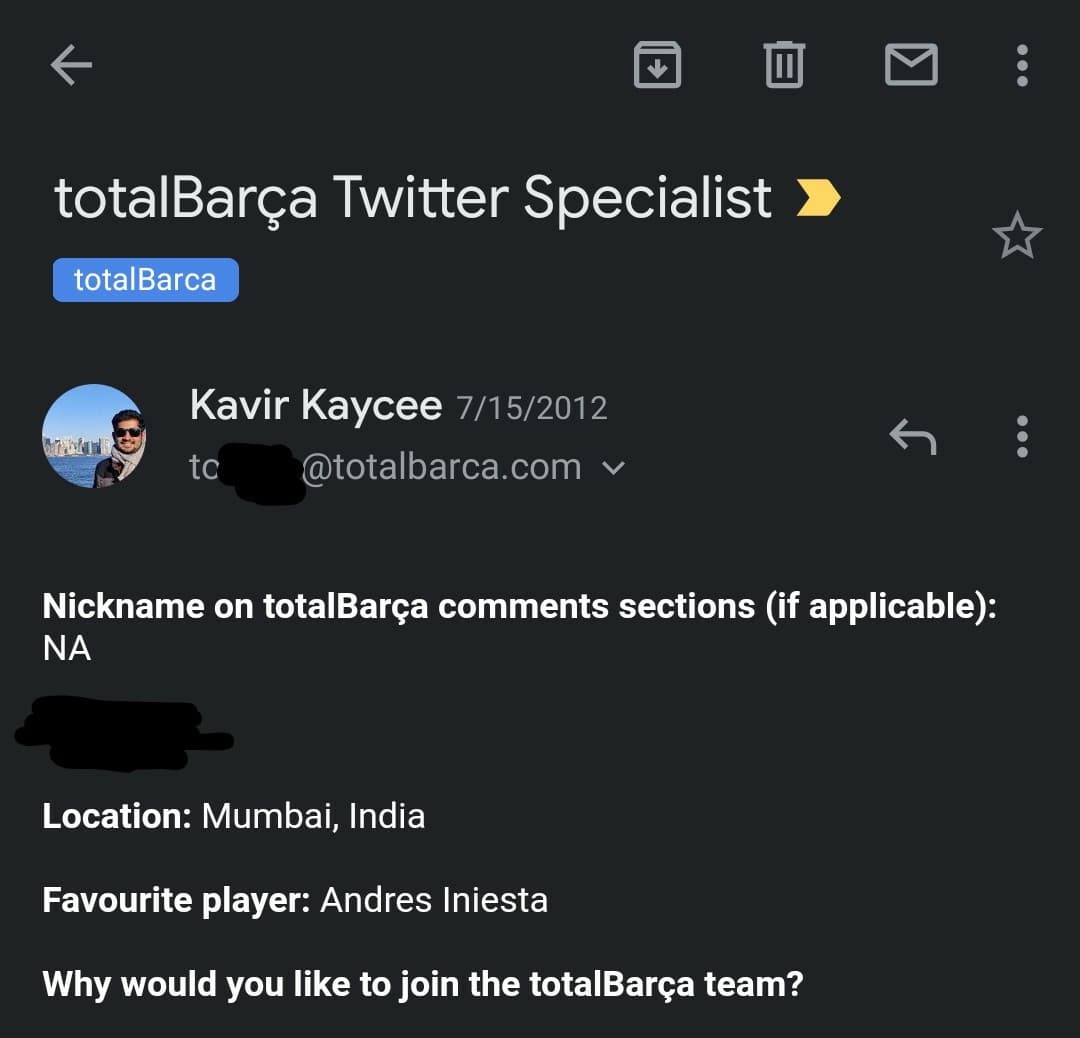This screenshot has height=1038, width=1080.
Task: Star this totalBarça email
Action: click(x=1016, y=236)
